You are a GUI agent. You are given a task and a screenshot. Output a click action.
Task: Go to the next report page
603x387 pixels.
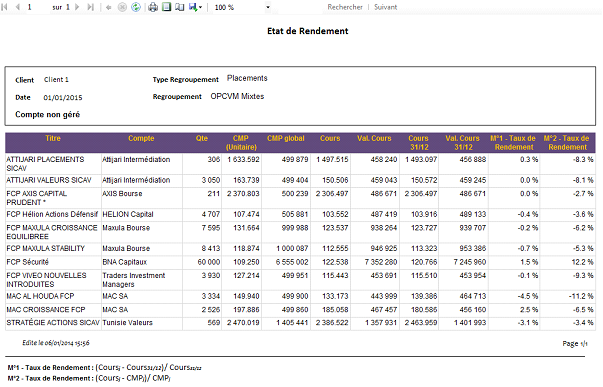click(77, 7)
